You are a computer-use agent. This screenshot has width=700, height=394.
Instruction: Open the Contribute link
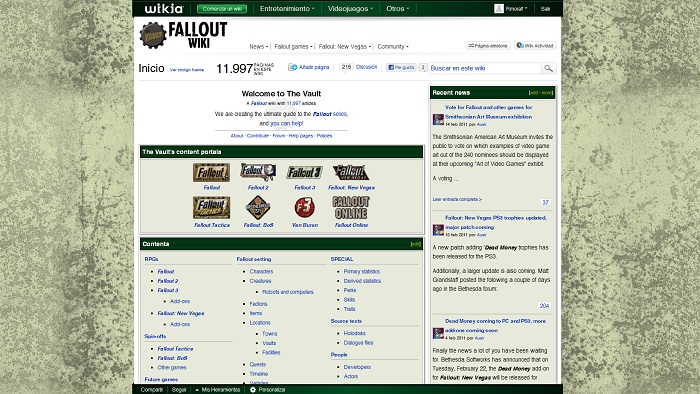pos(258,136)
